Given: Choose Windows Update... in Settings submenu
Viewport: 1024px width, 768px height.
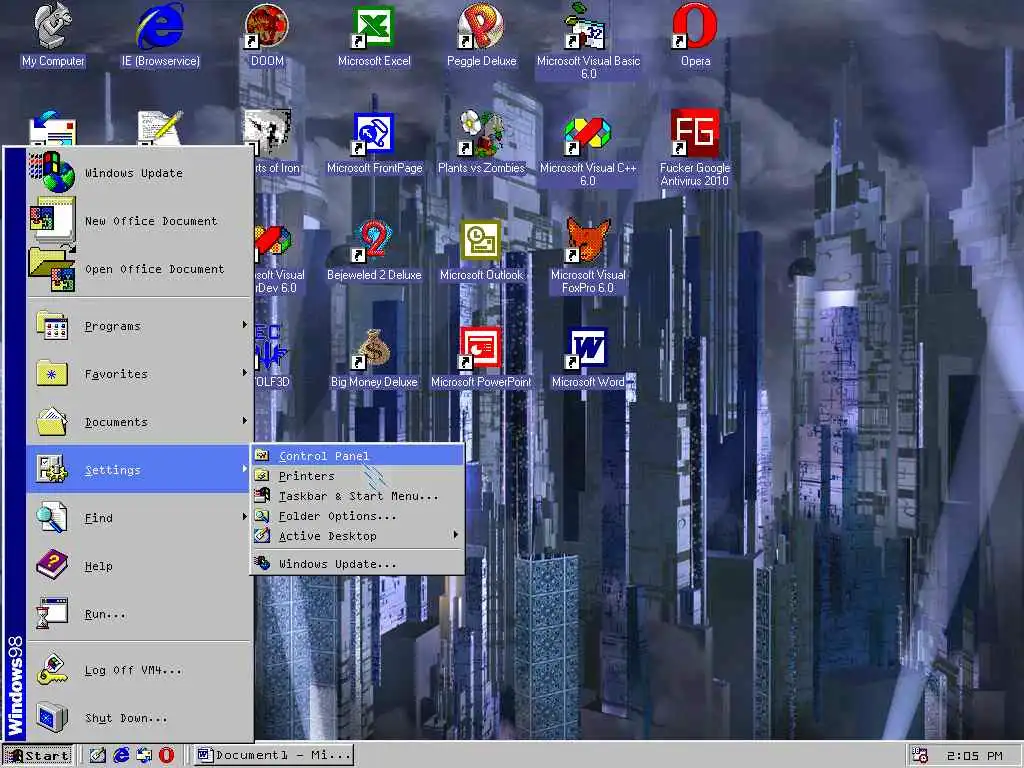Looking at the screenshot, I should [x=357, y=564].
